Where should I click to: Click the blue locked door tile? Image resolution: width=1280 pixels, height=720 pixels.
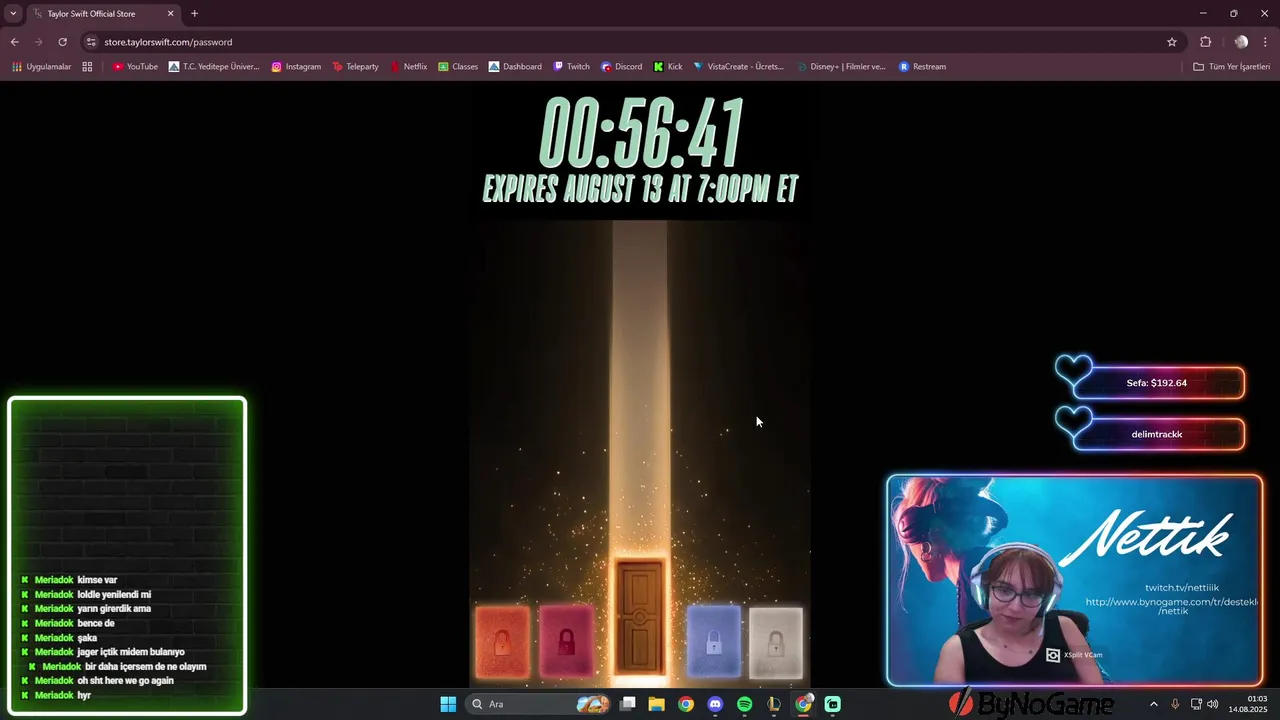[714, 641]
